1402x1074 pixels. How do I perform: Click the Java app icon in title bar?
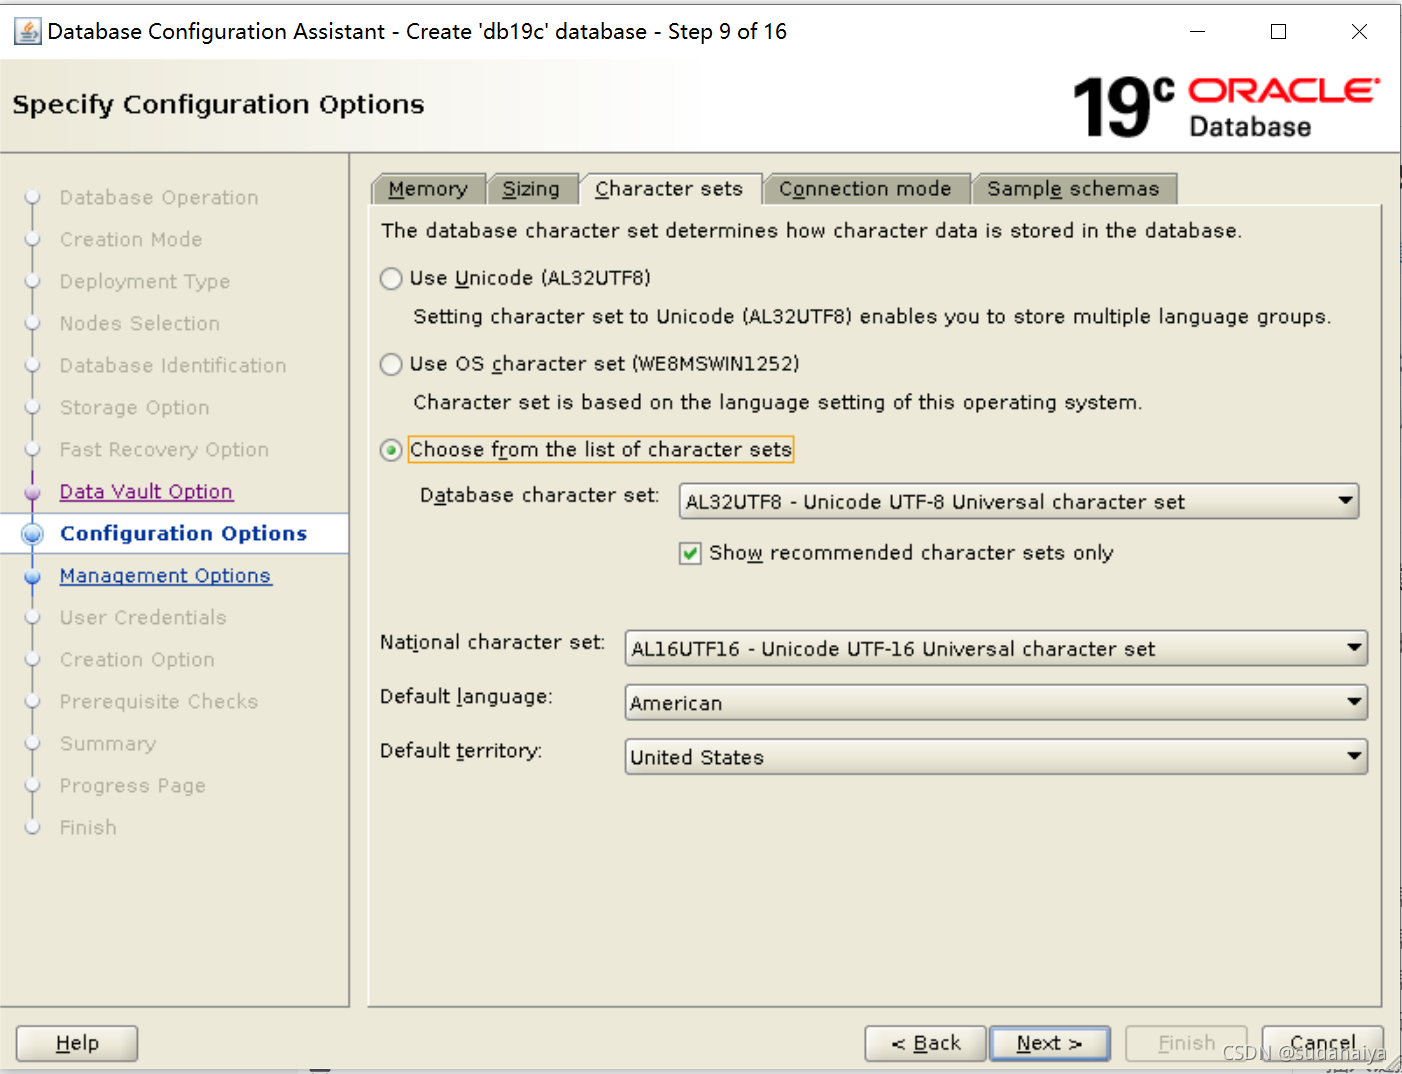click(27, 32)
